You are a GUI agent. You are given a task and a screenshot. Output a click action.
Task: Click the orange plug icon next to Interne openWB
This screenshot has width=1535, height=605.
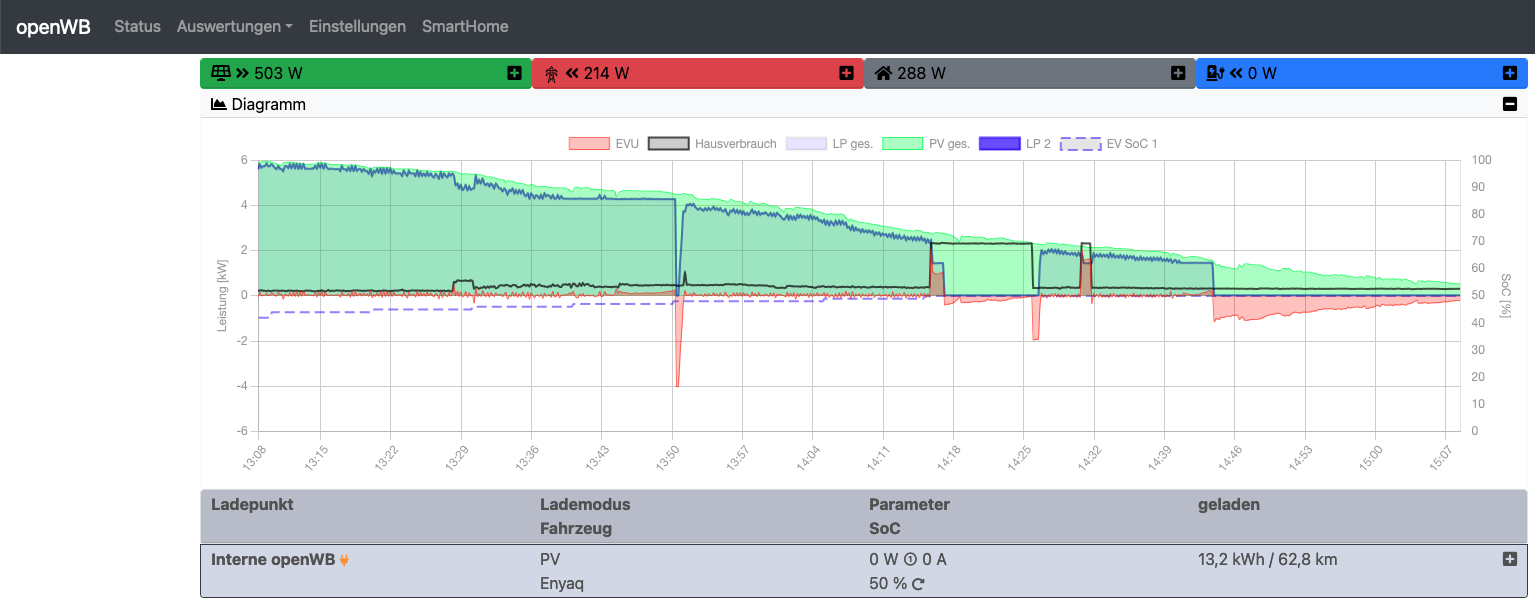tap(345, 560)
